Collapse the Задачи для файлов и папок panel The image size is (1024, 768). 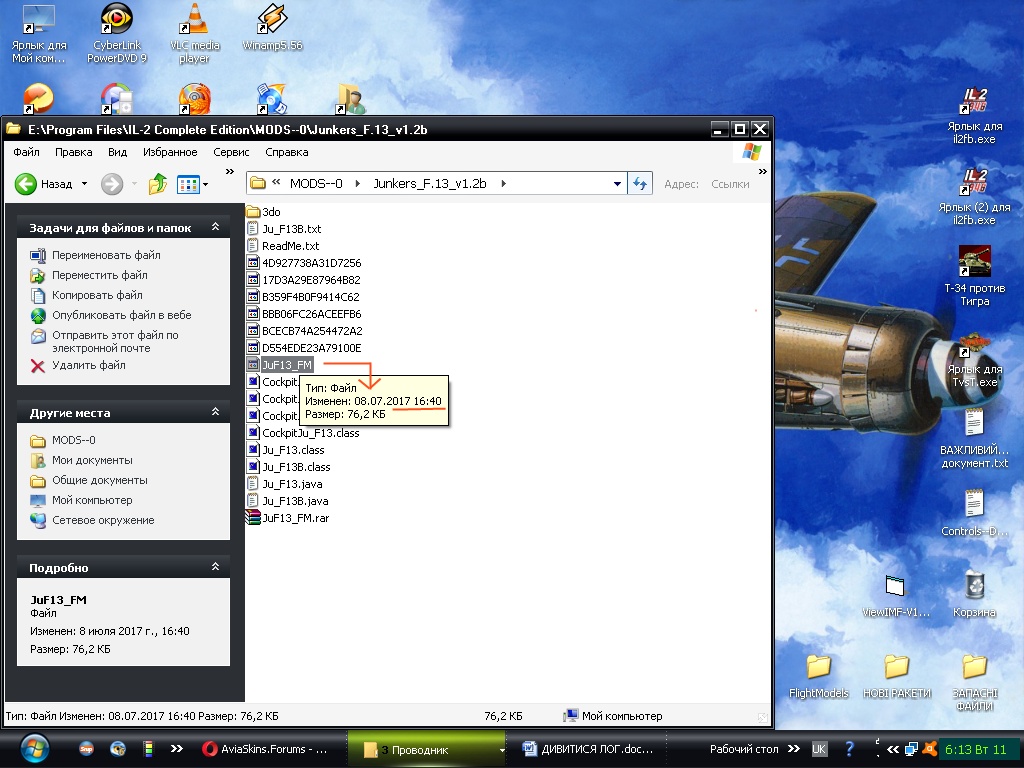tap(216, 227)
